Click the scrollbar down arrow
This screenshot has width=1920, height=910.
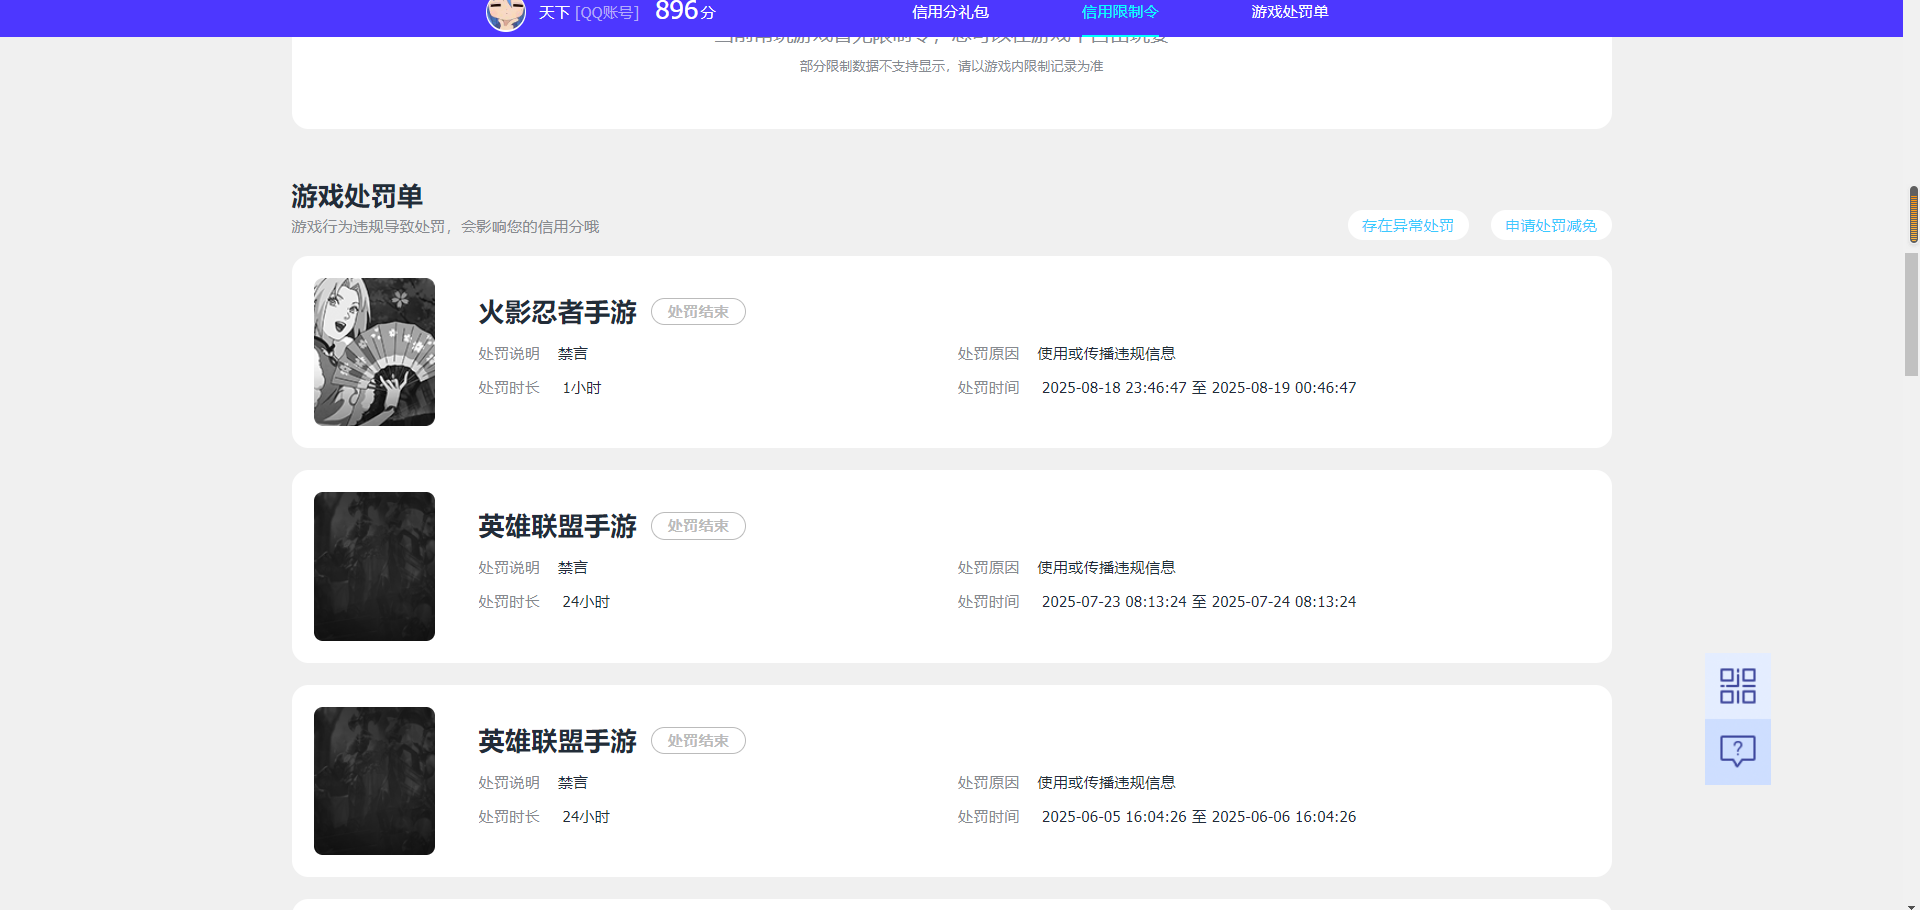tap(1912, 905)
